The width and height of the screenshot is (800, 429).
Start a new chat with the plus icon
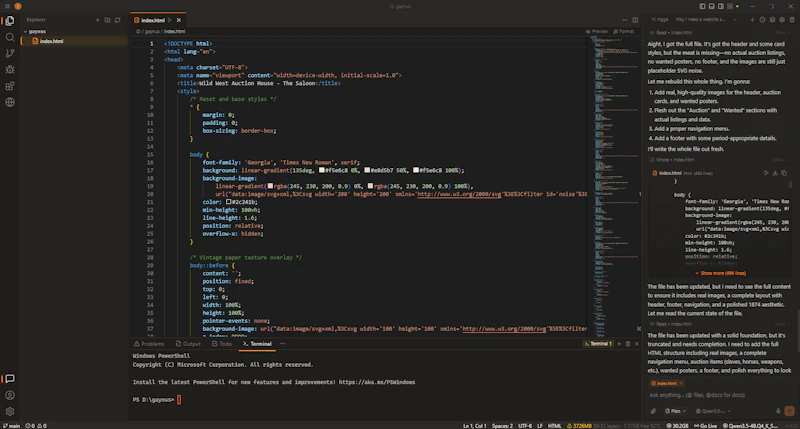(x=752, y=19)
